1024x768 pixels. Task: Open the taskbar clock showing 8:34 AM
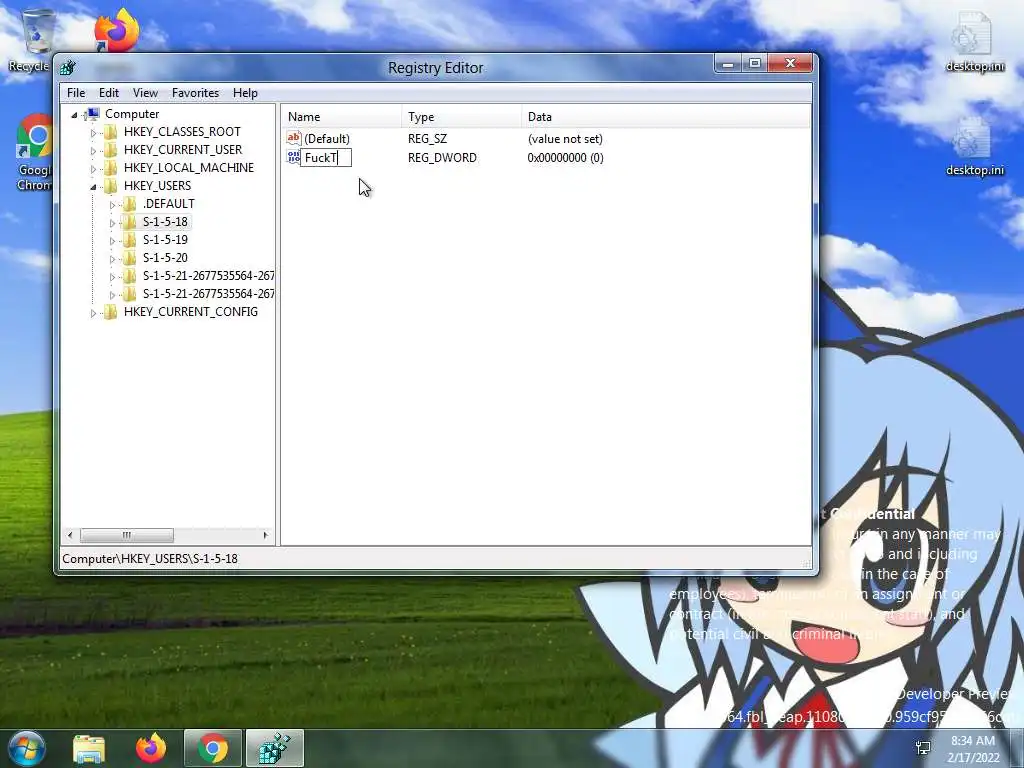point(973,749)
